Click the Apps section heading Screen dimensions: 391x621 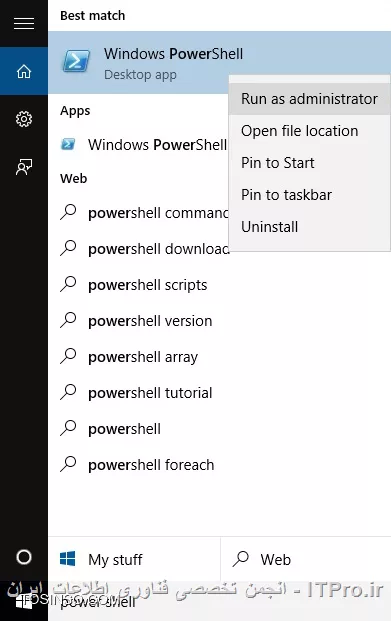coord(75,111)
